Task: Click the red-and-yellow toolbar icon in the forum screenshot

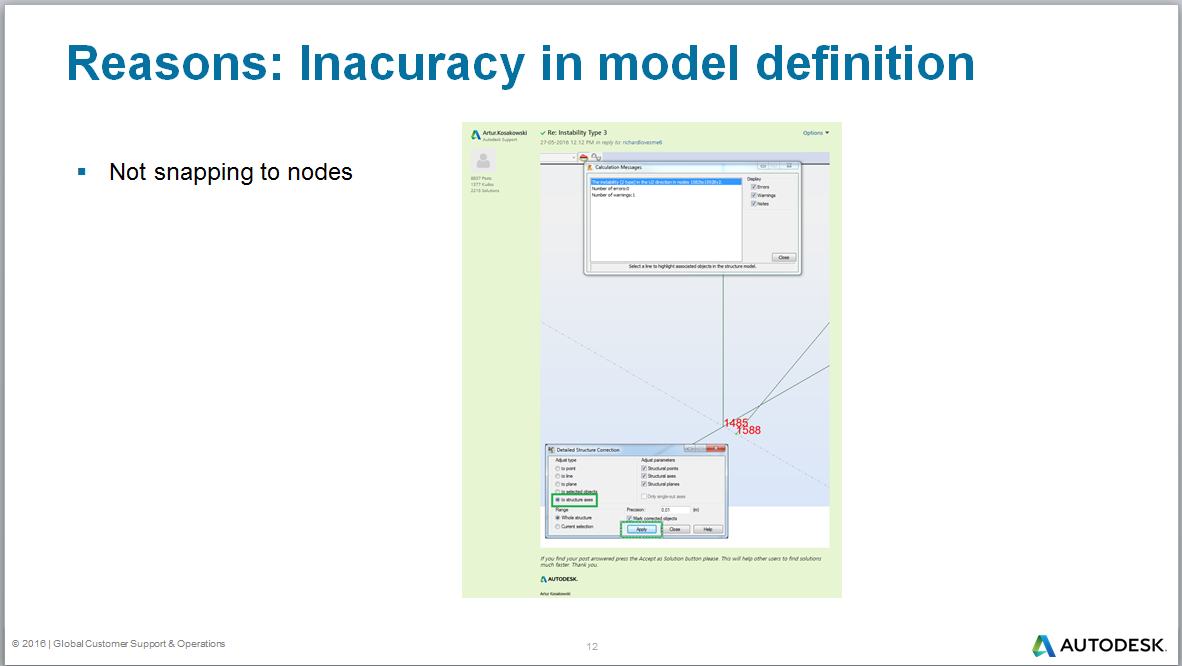Action: point(583,157)
